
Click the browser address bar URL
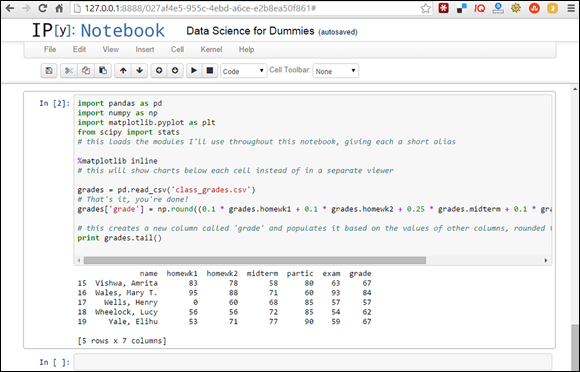200,8
